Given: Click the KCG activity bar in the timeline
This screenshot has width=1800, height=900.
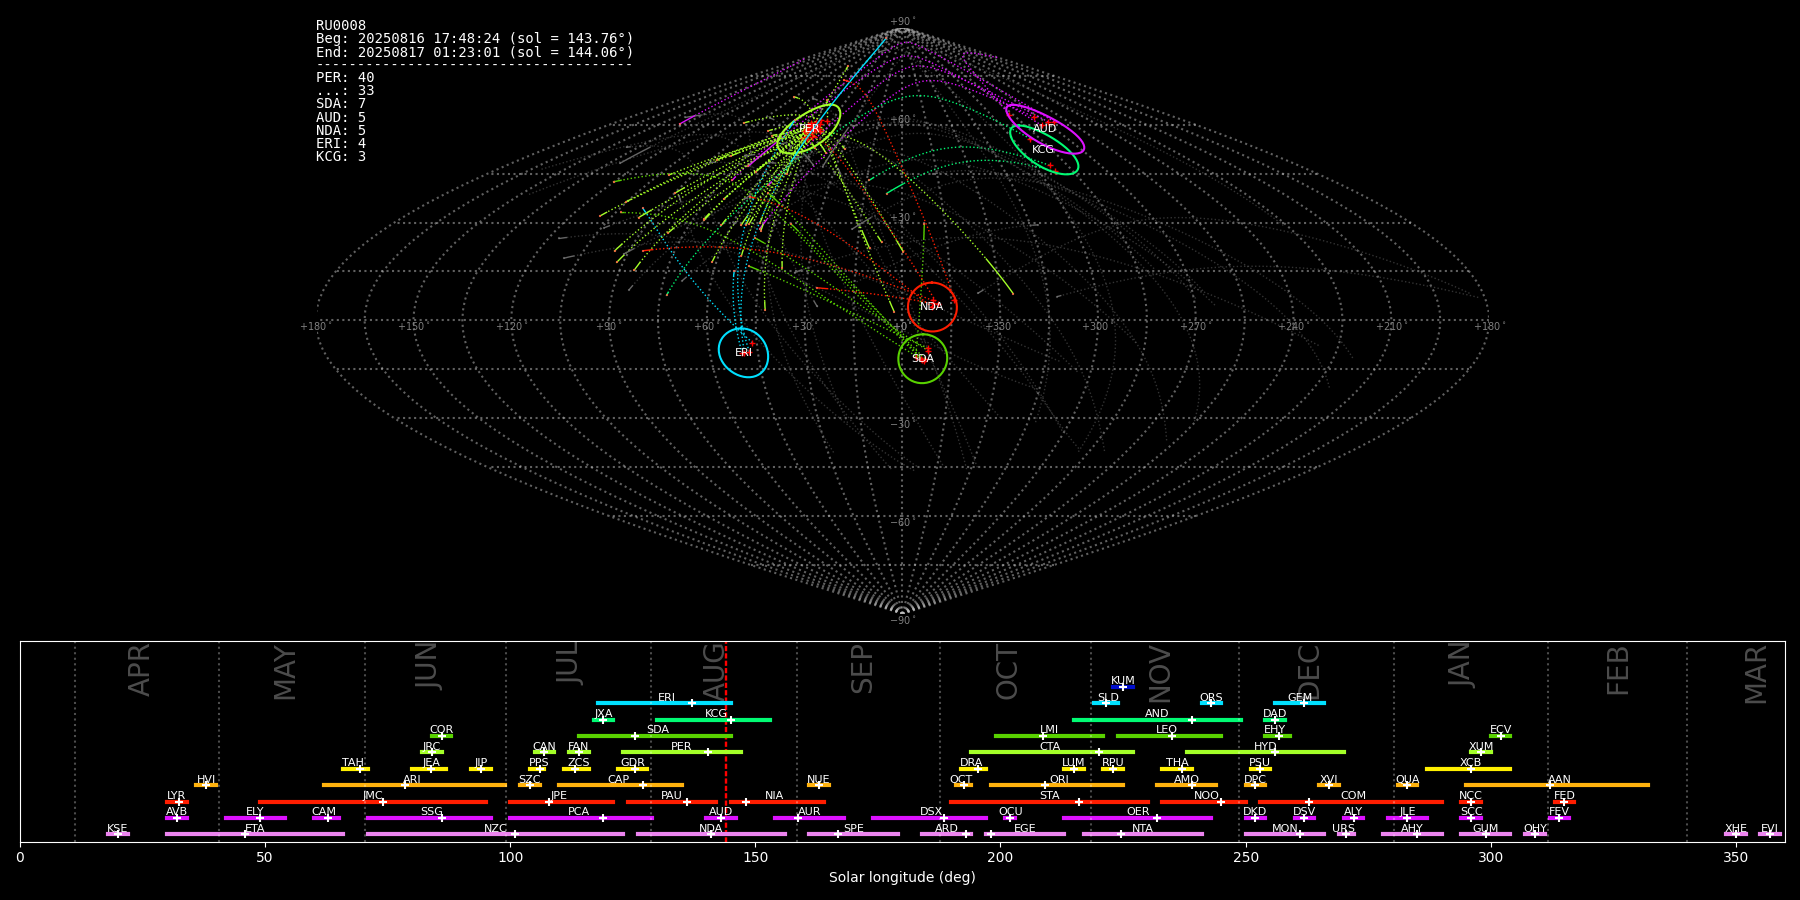Looking at the screenshot, I should [713, 719].
